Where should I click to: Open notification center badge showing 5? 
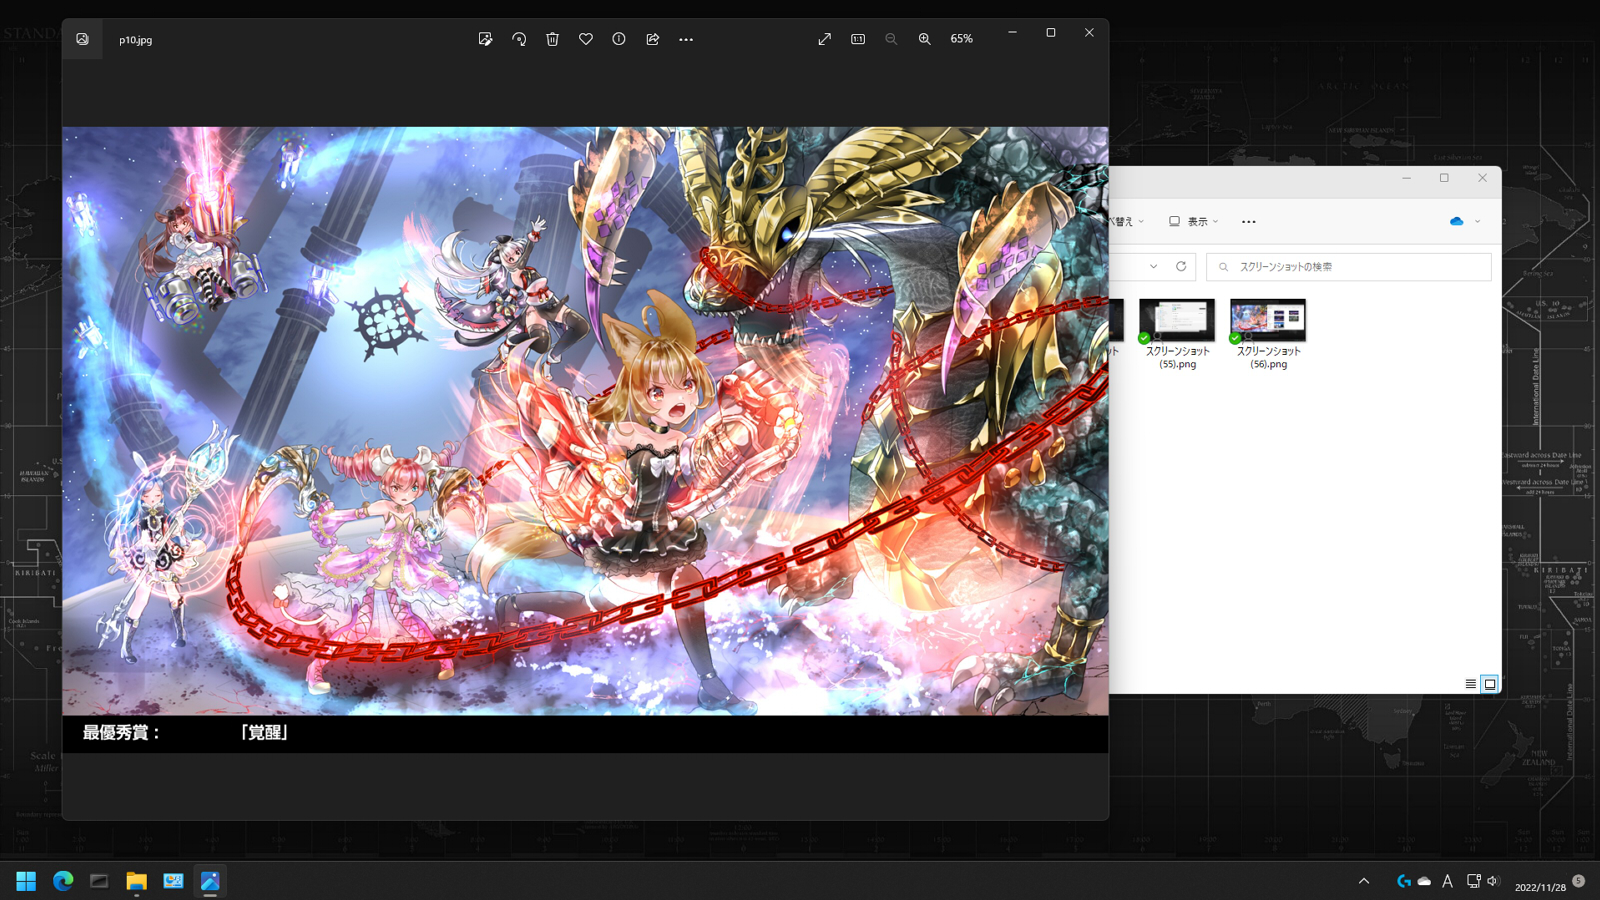[x=1579, y=881]
